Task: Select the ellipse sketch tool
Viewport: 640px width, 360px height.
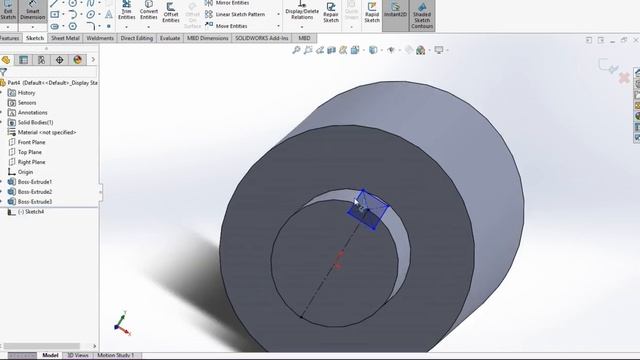Action: [x=91, y=14]
